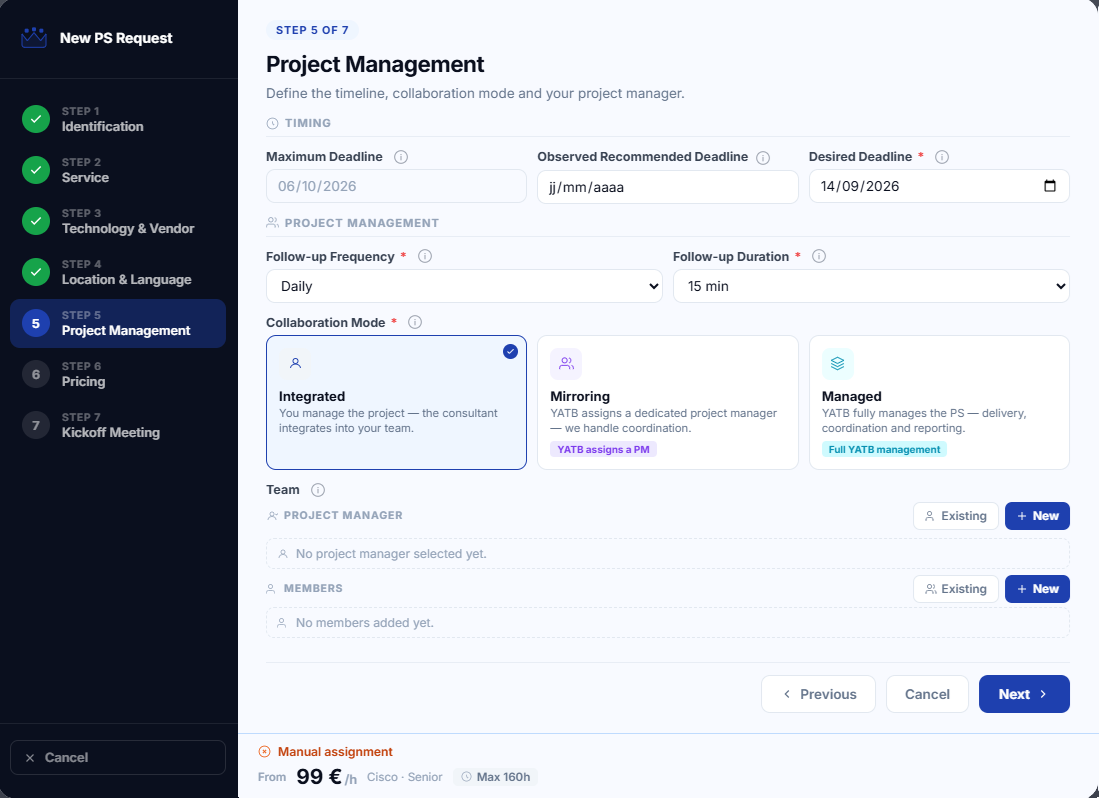Image resolution: width=1099 pixels, height=798 pixels.
Task: Click the Full YATB management tag
Action: tap(884, 449)
